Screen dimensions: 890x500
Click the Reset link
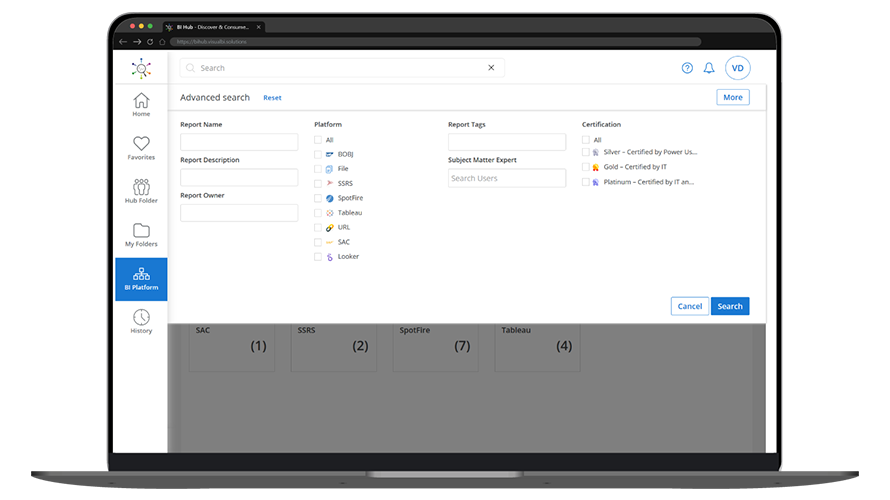coord(272,98)
